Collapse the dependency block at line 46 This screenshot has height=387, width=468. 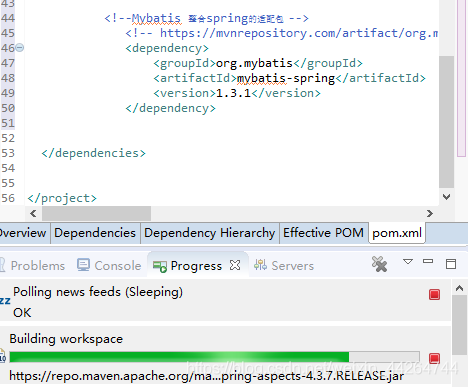coord(20,48)
